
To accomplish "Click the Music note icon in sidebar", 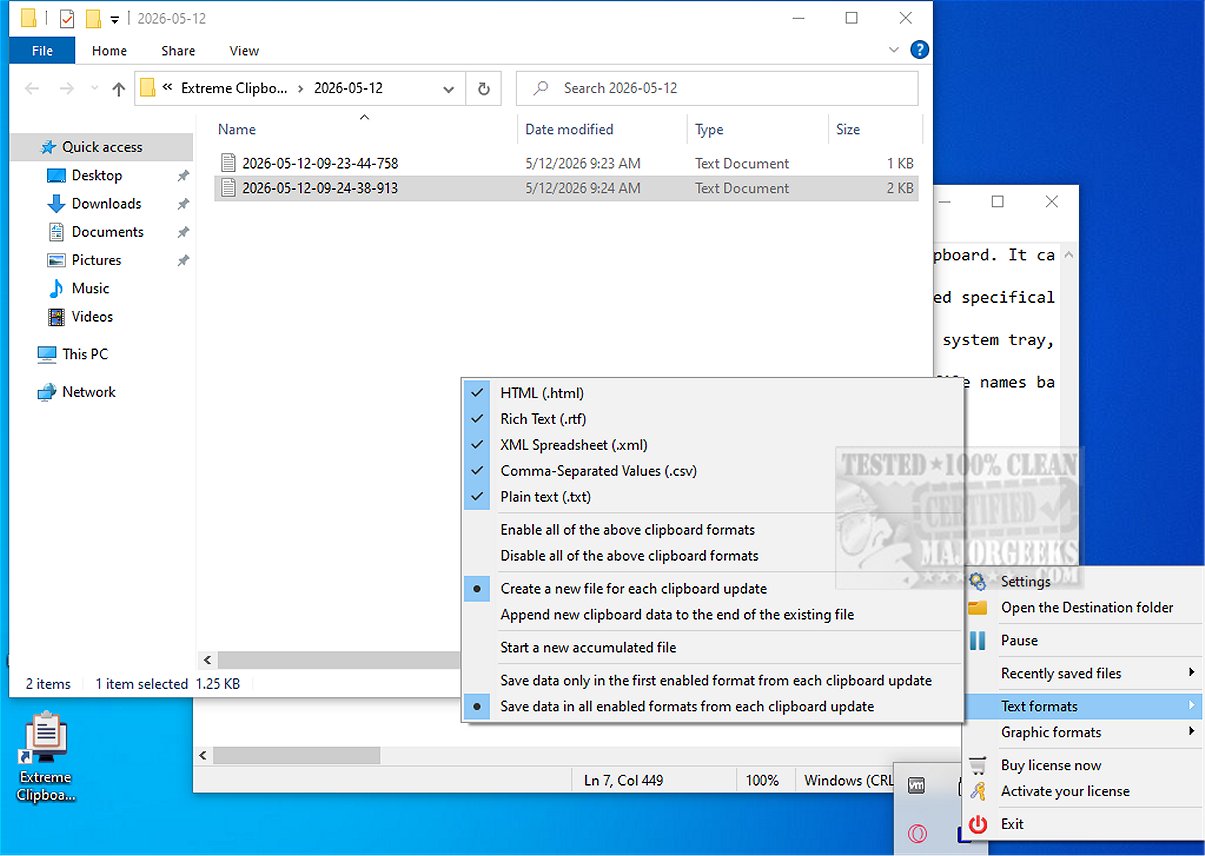I will [x=57, y=288].
